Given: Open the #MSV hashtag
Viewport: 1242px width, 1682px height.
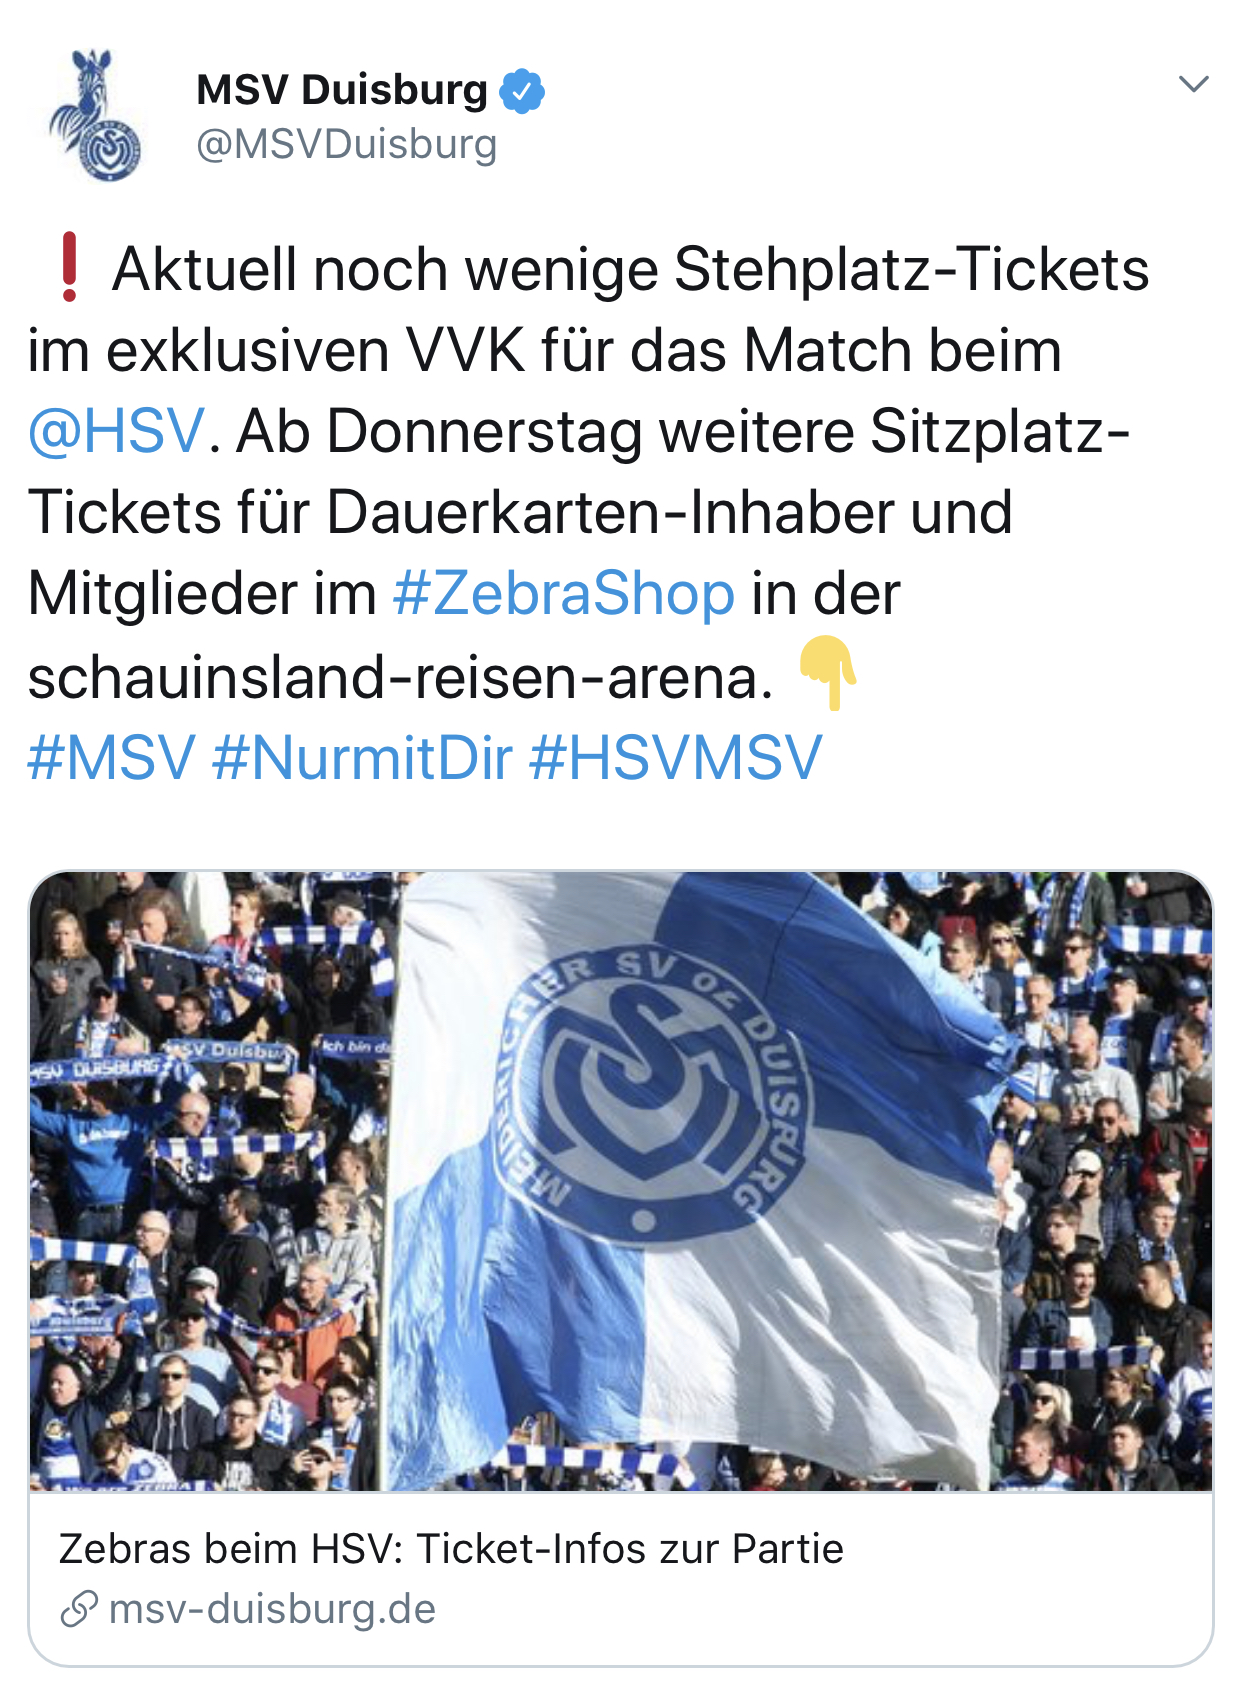Looking at the screenshot, I should pyautogui.click(x=111, y=757).
